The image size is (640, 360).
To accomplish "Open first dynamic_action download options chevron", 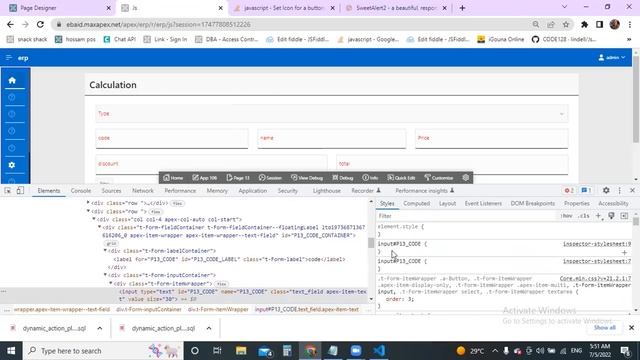I will pyautogui.click(x=100, y=328).
